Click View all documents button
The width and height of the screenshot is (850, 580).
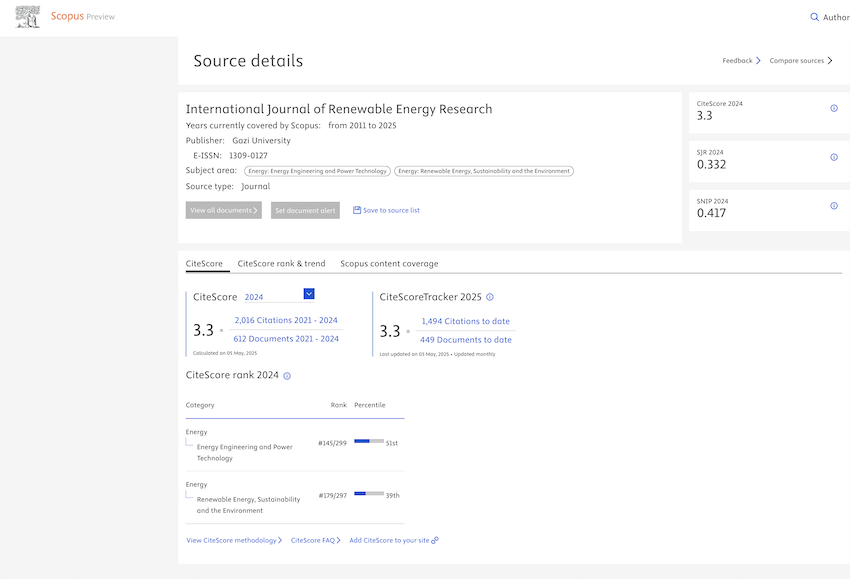pyautogui.click(x=223, y=210)
